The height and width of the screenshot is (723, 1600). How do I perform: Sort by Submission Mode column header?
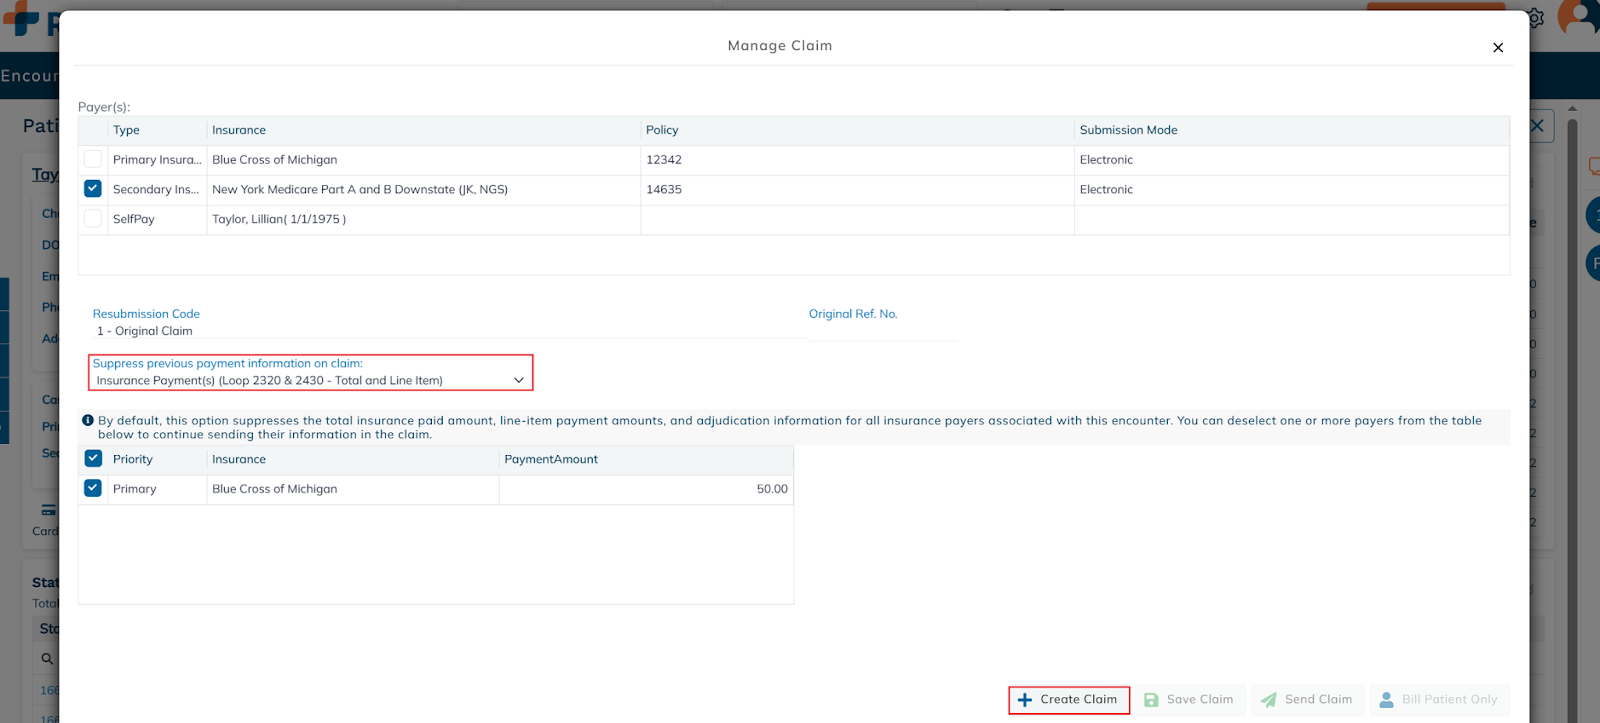[x=1128, y=130]
